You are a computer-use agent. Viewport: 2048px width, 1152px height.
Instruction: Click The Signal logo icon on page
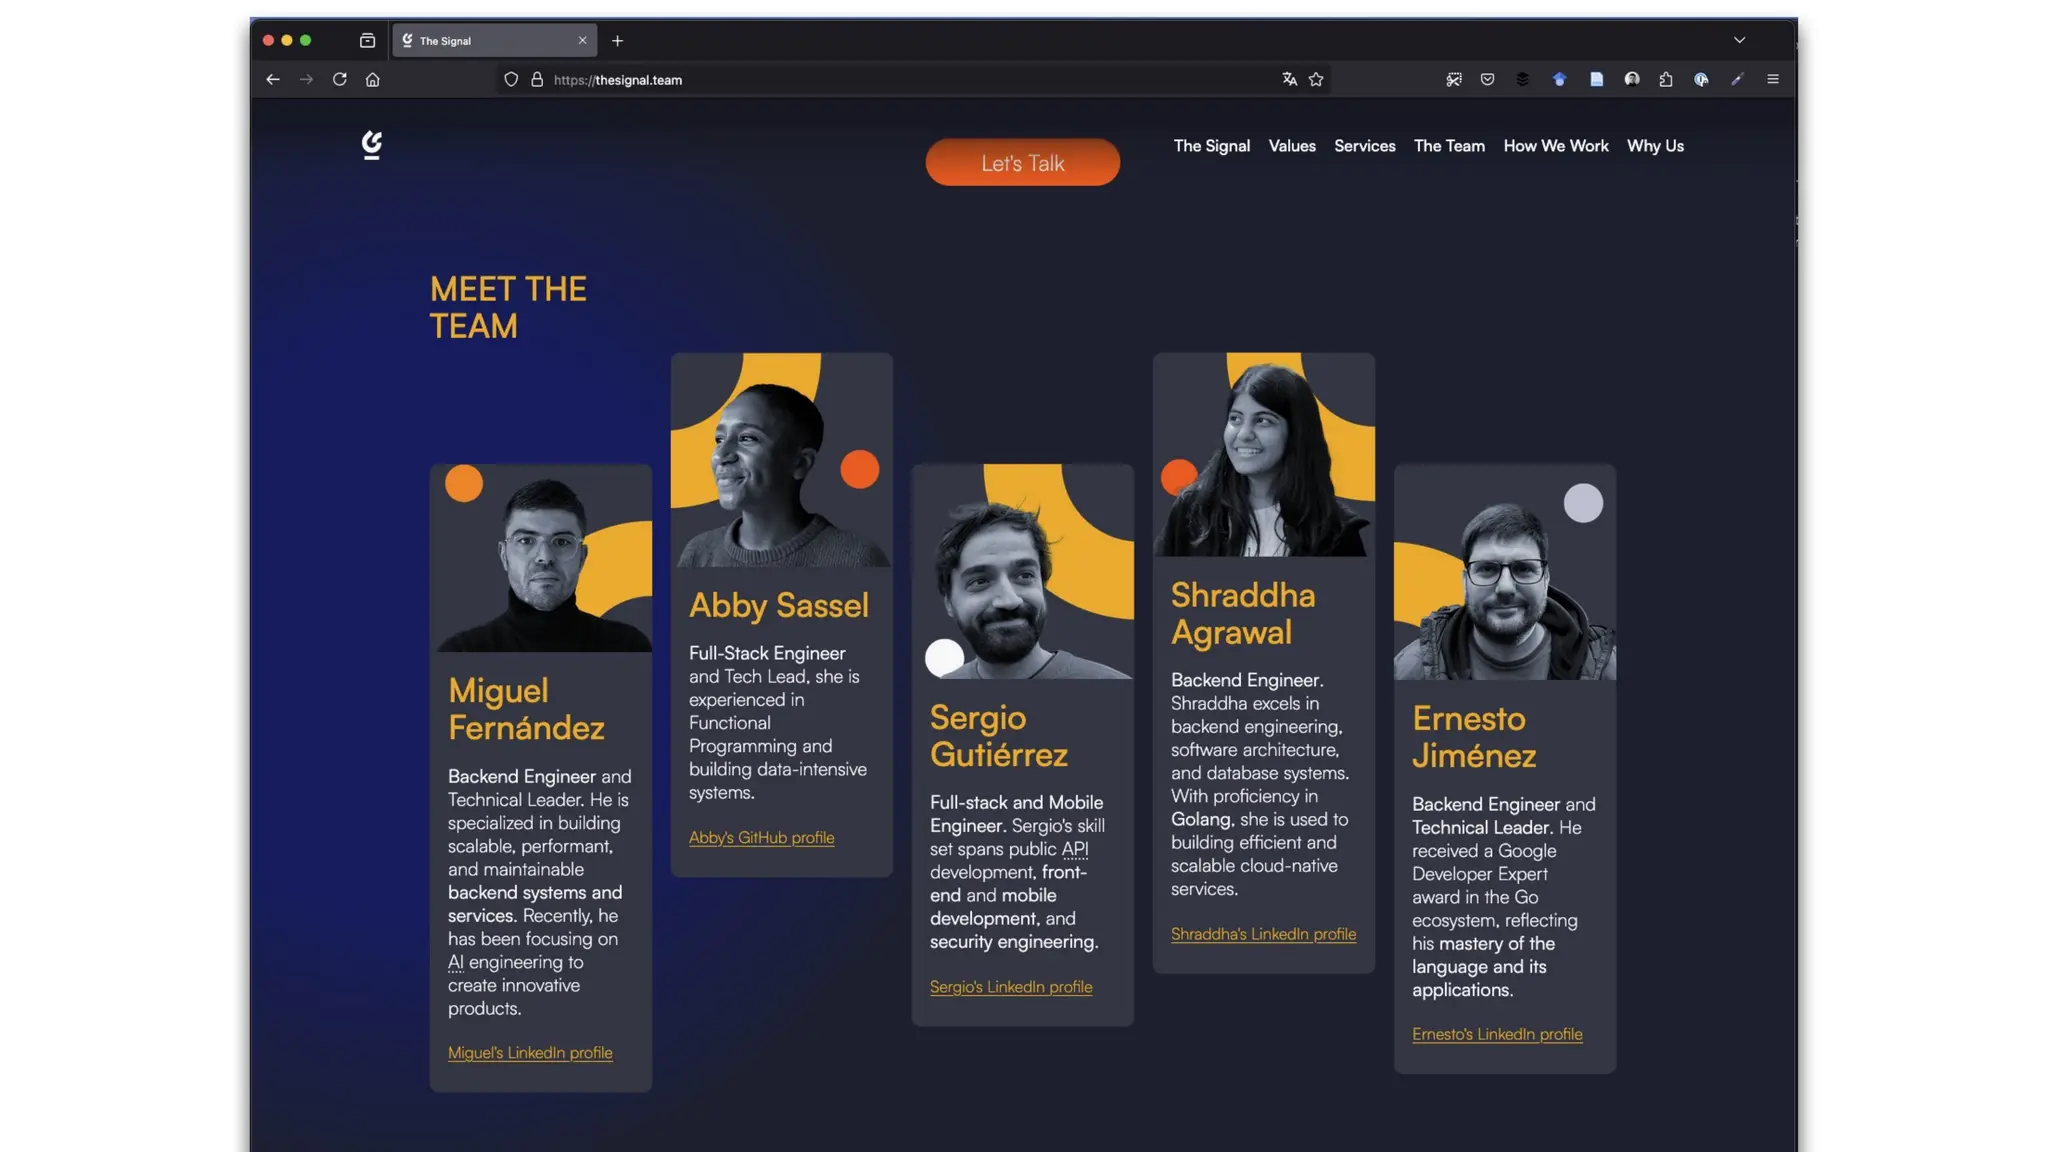tap(372, 145)
